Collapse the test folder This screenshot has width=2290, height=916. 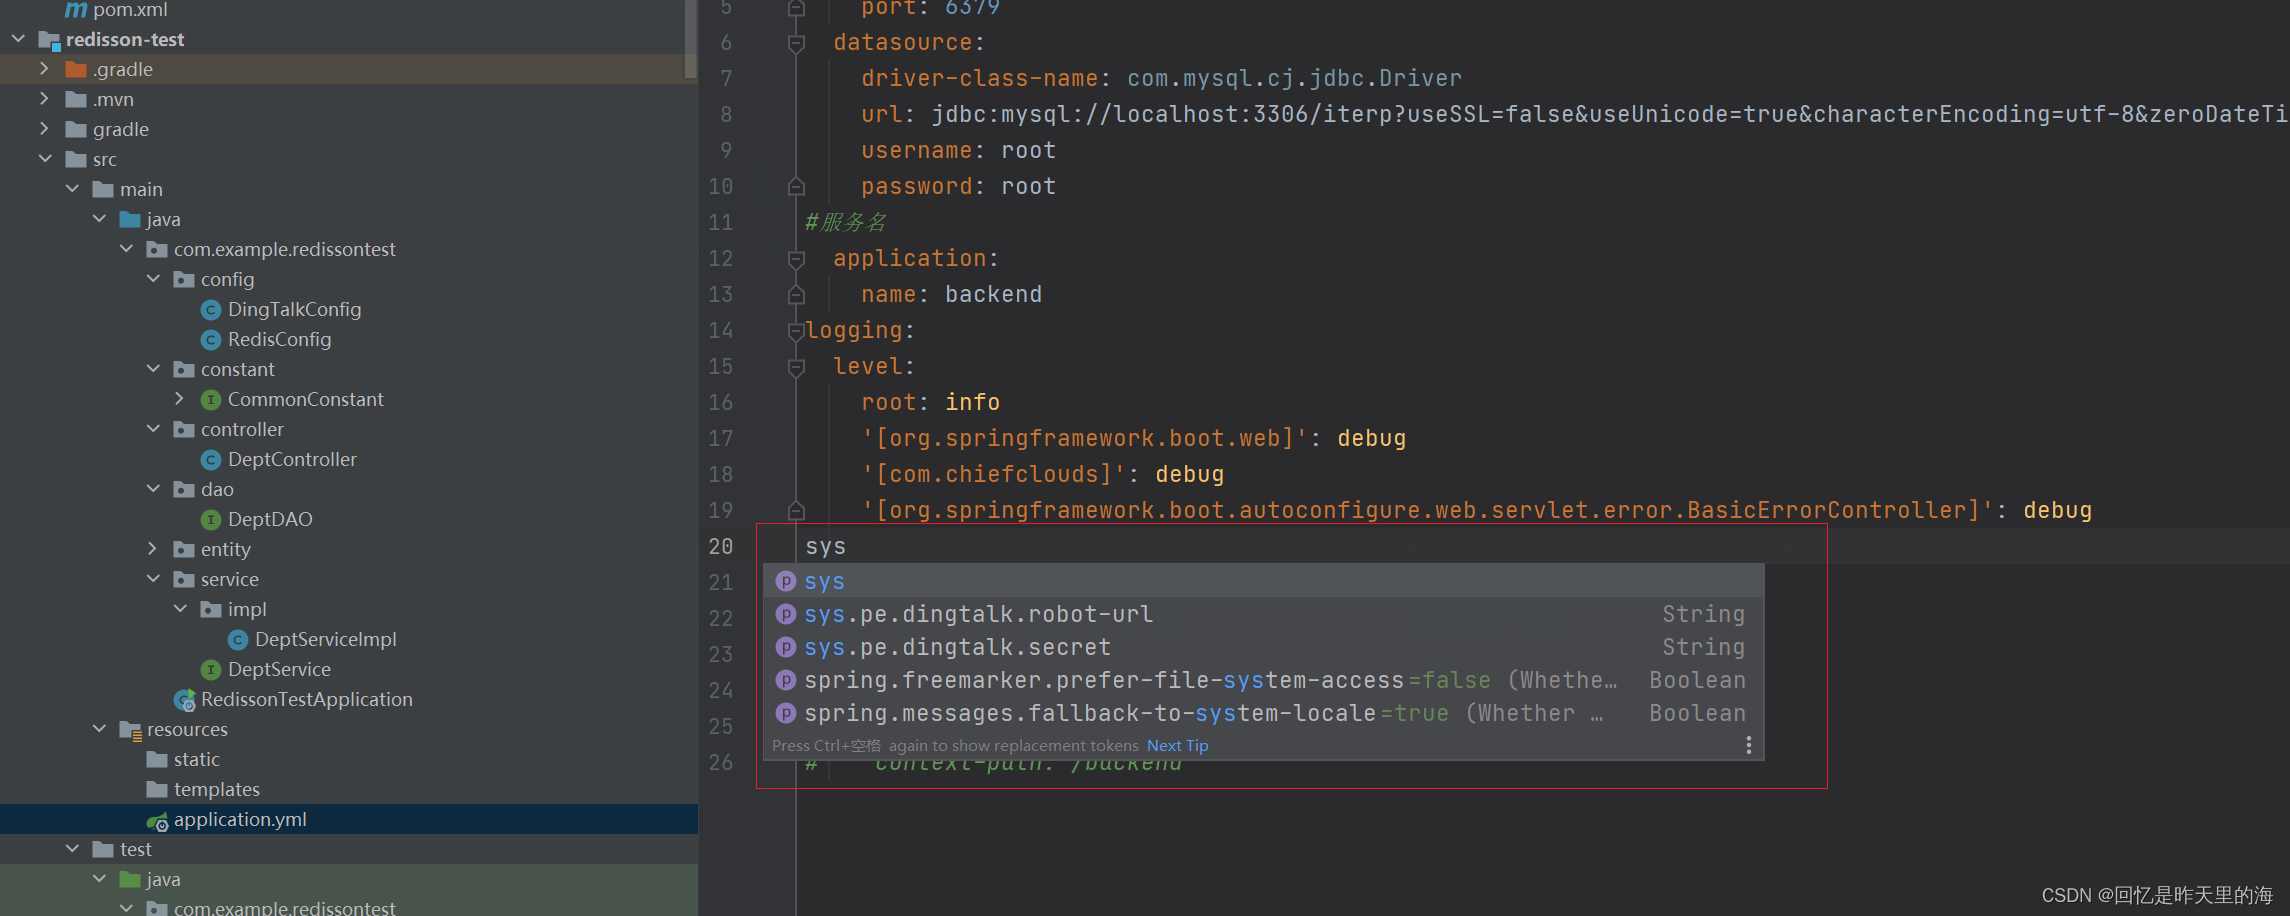tap(72, 849)
